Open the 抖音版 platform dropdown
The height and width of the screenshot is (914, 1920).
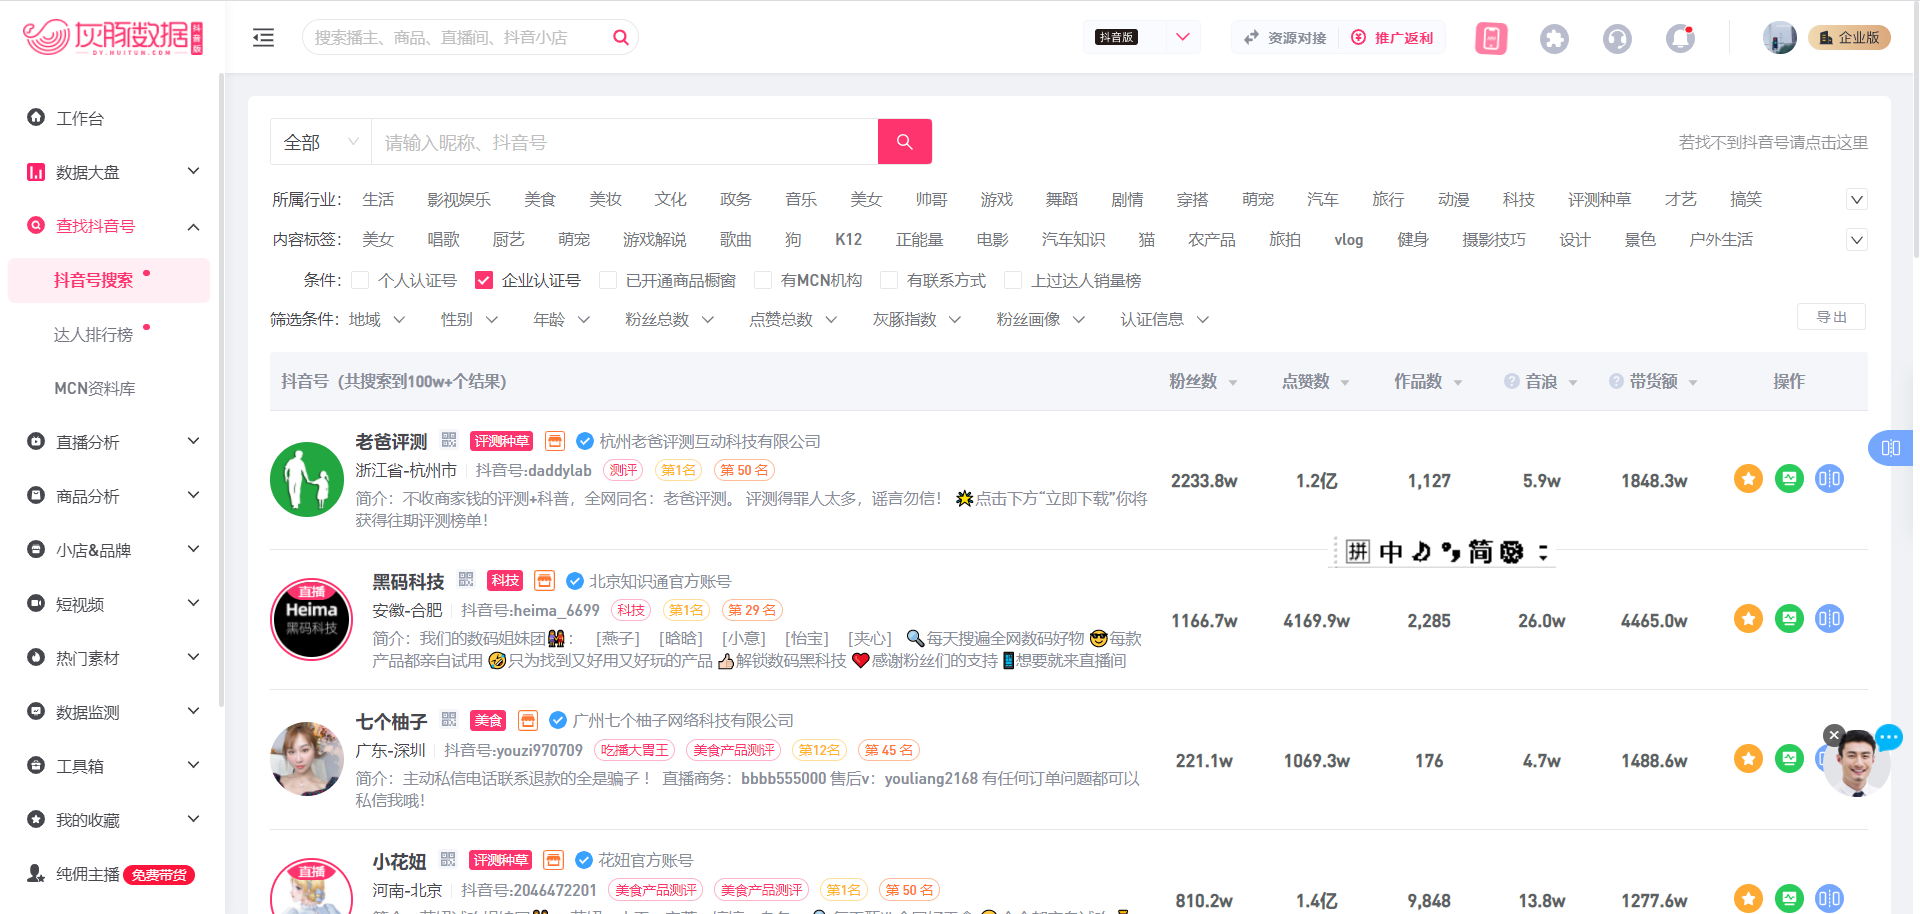pyautogui.click(x=1142, y=38)
